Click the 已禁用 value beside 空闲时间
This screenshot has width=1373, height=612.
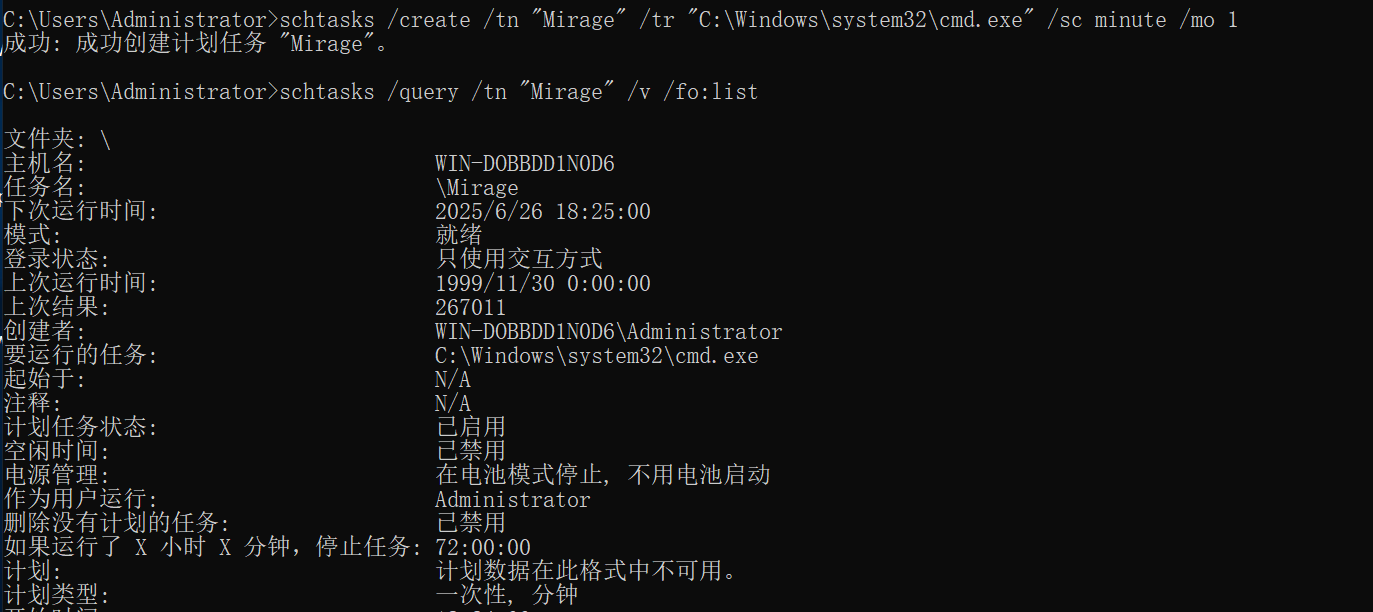click(x=470, y=452)
